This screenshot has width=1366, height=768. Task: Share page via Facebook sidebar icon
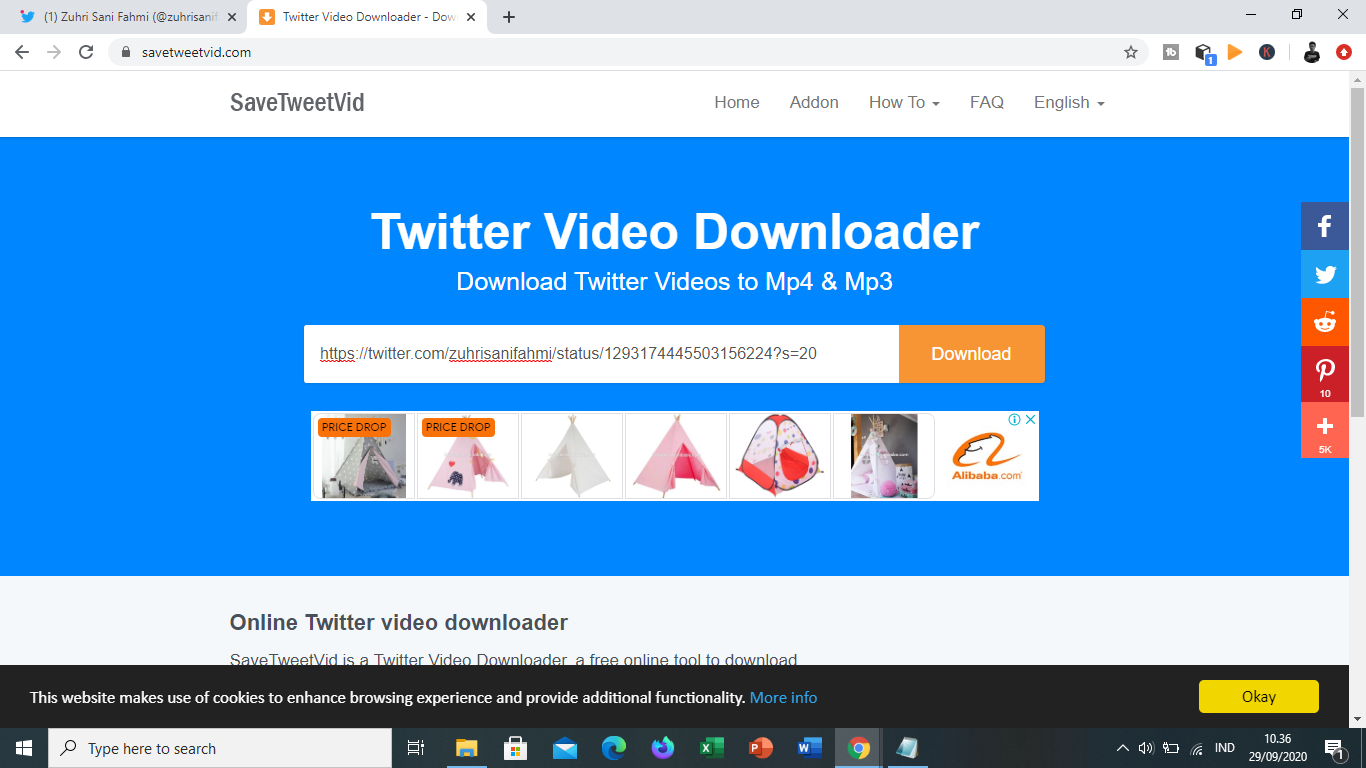1325,226
